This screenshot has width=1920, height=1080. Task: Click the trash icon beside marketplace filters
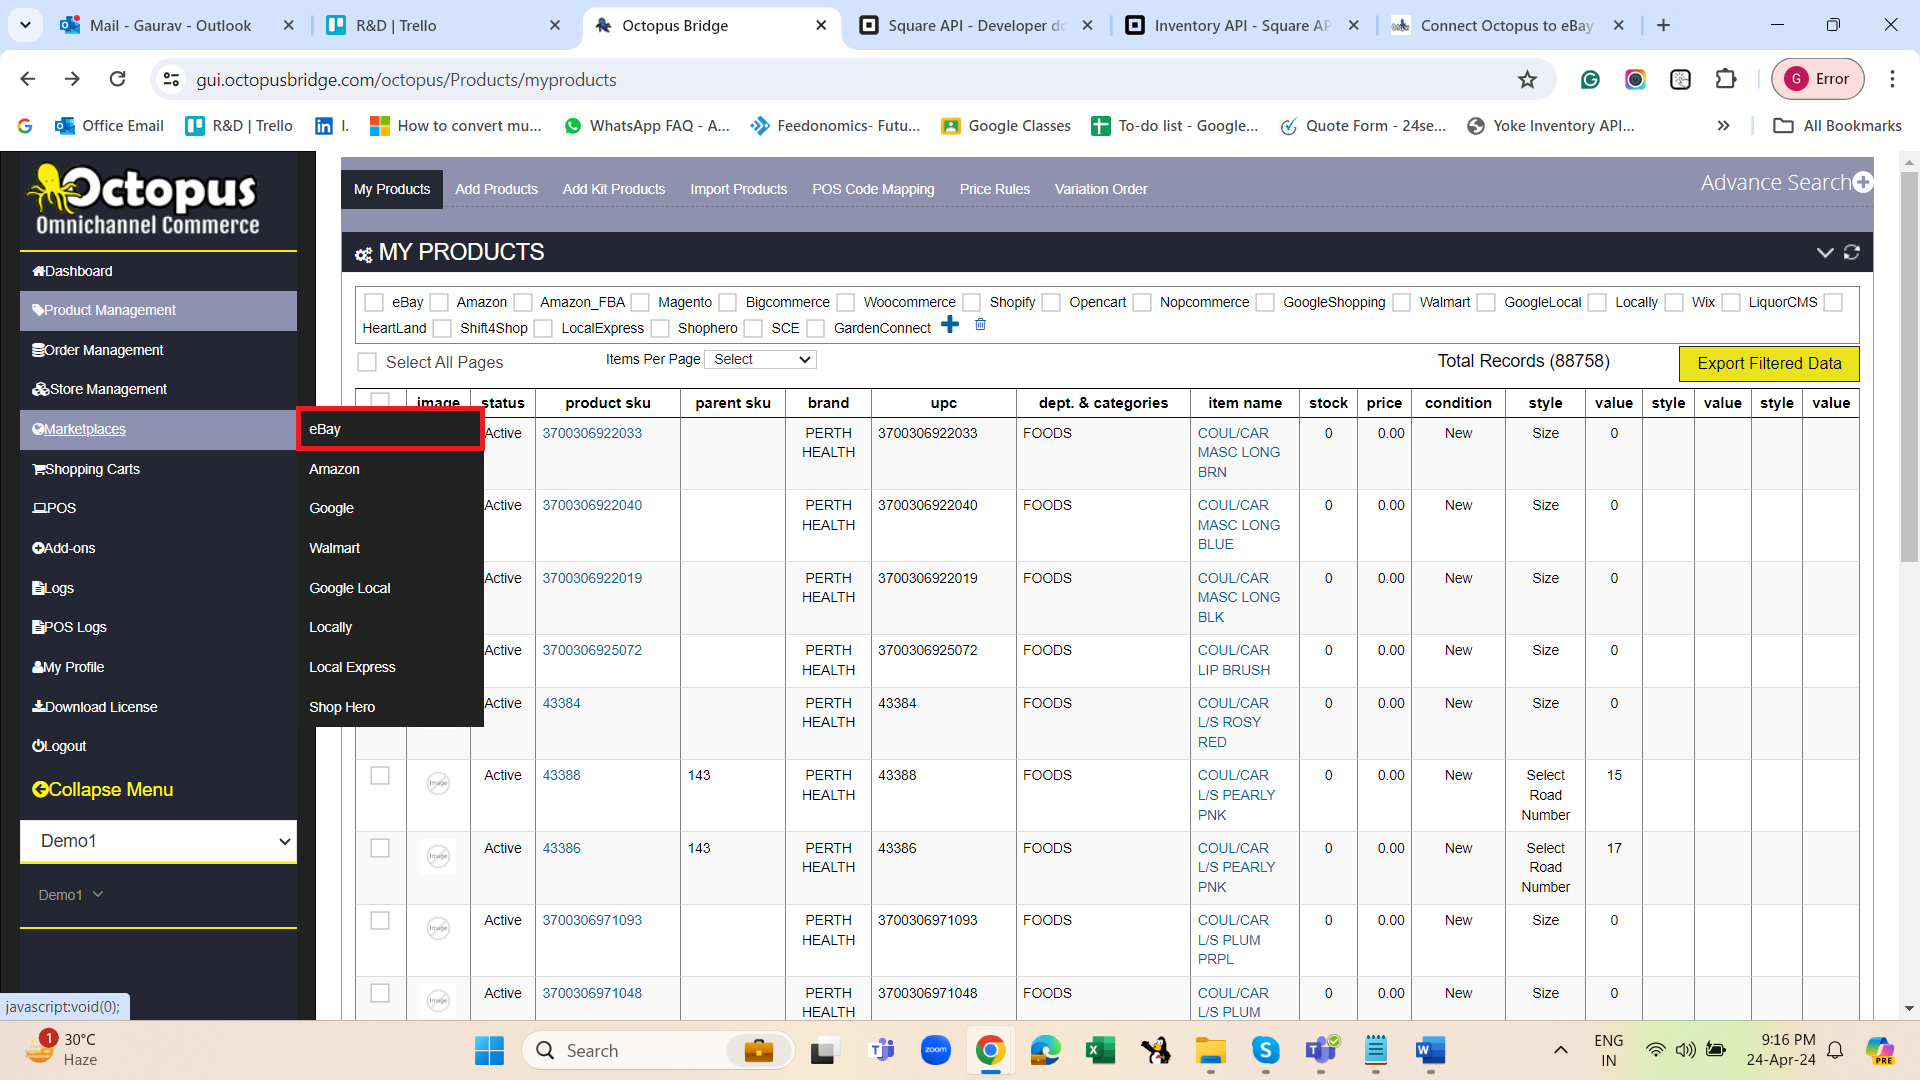coord(980,324)
